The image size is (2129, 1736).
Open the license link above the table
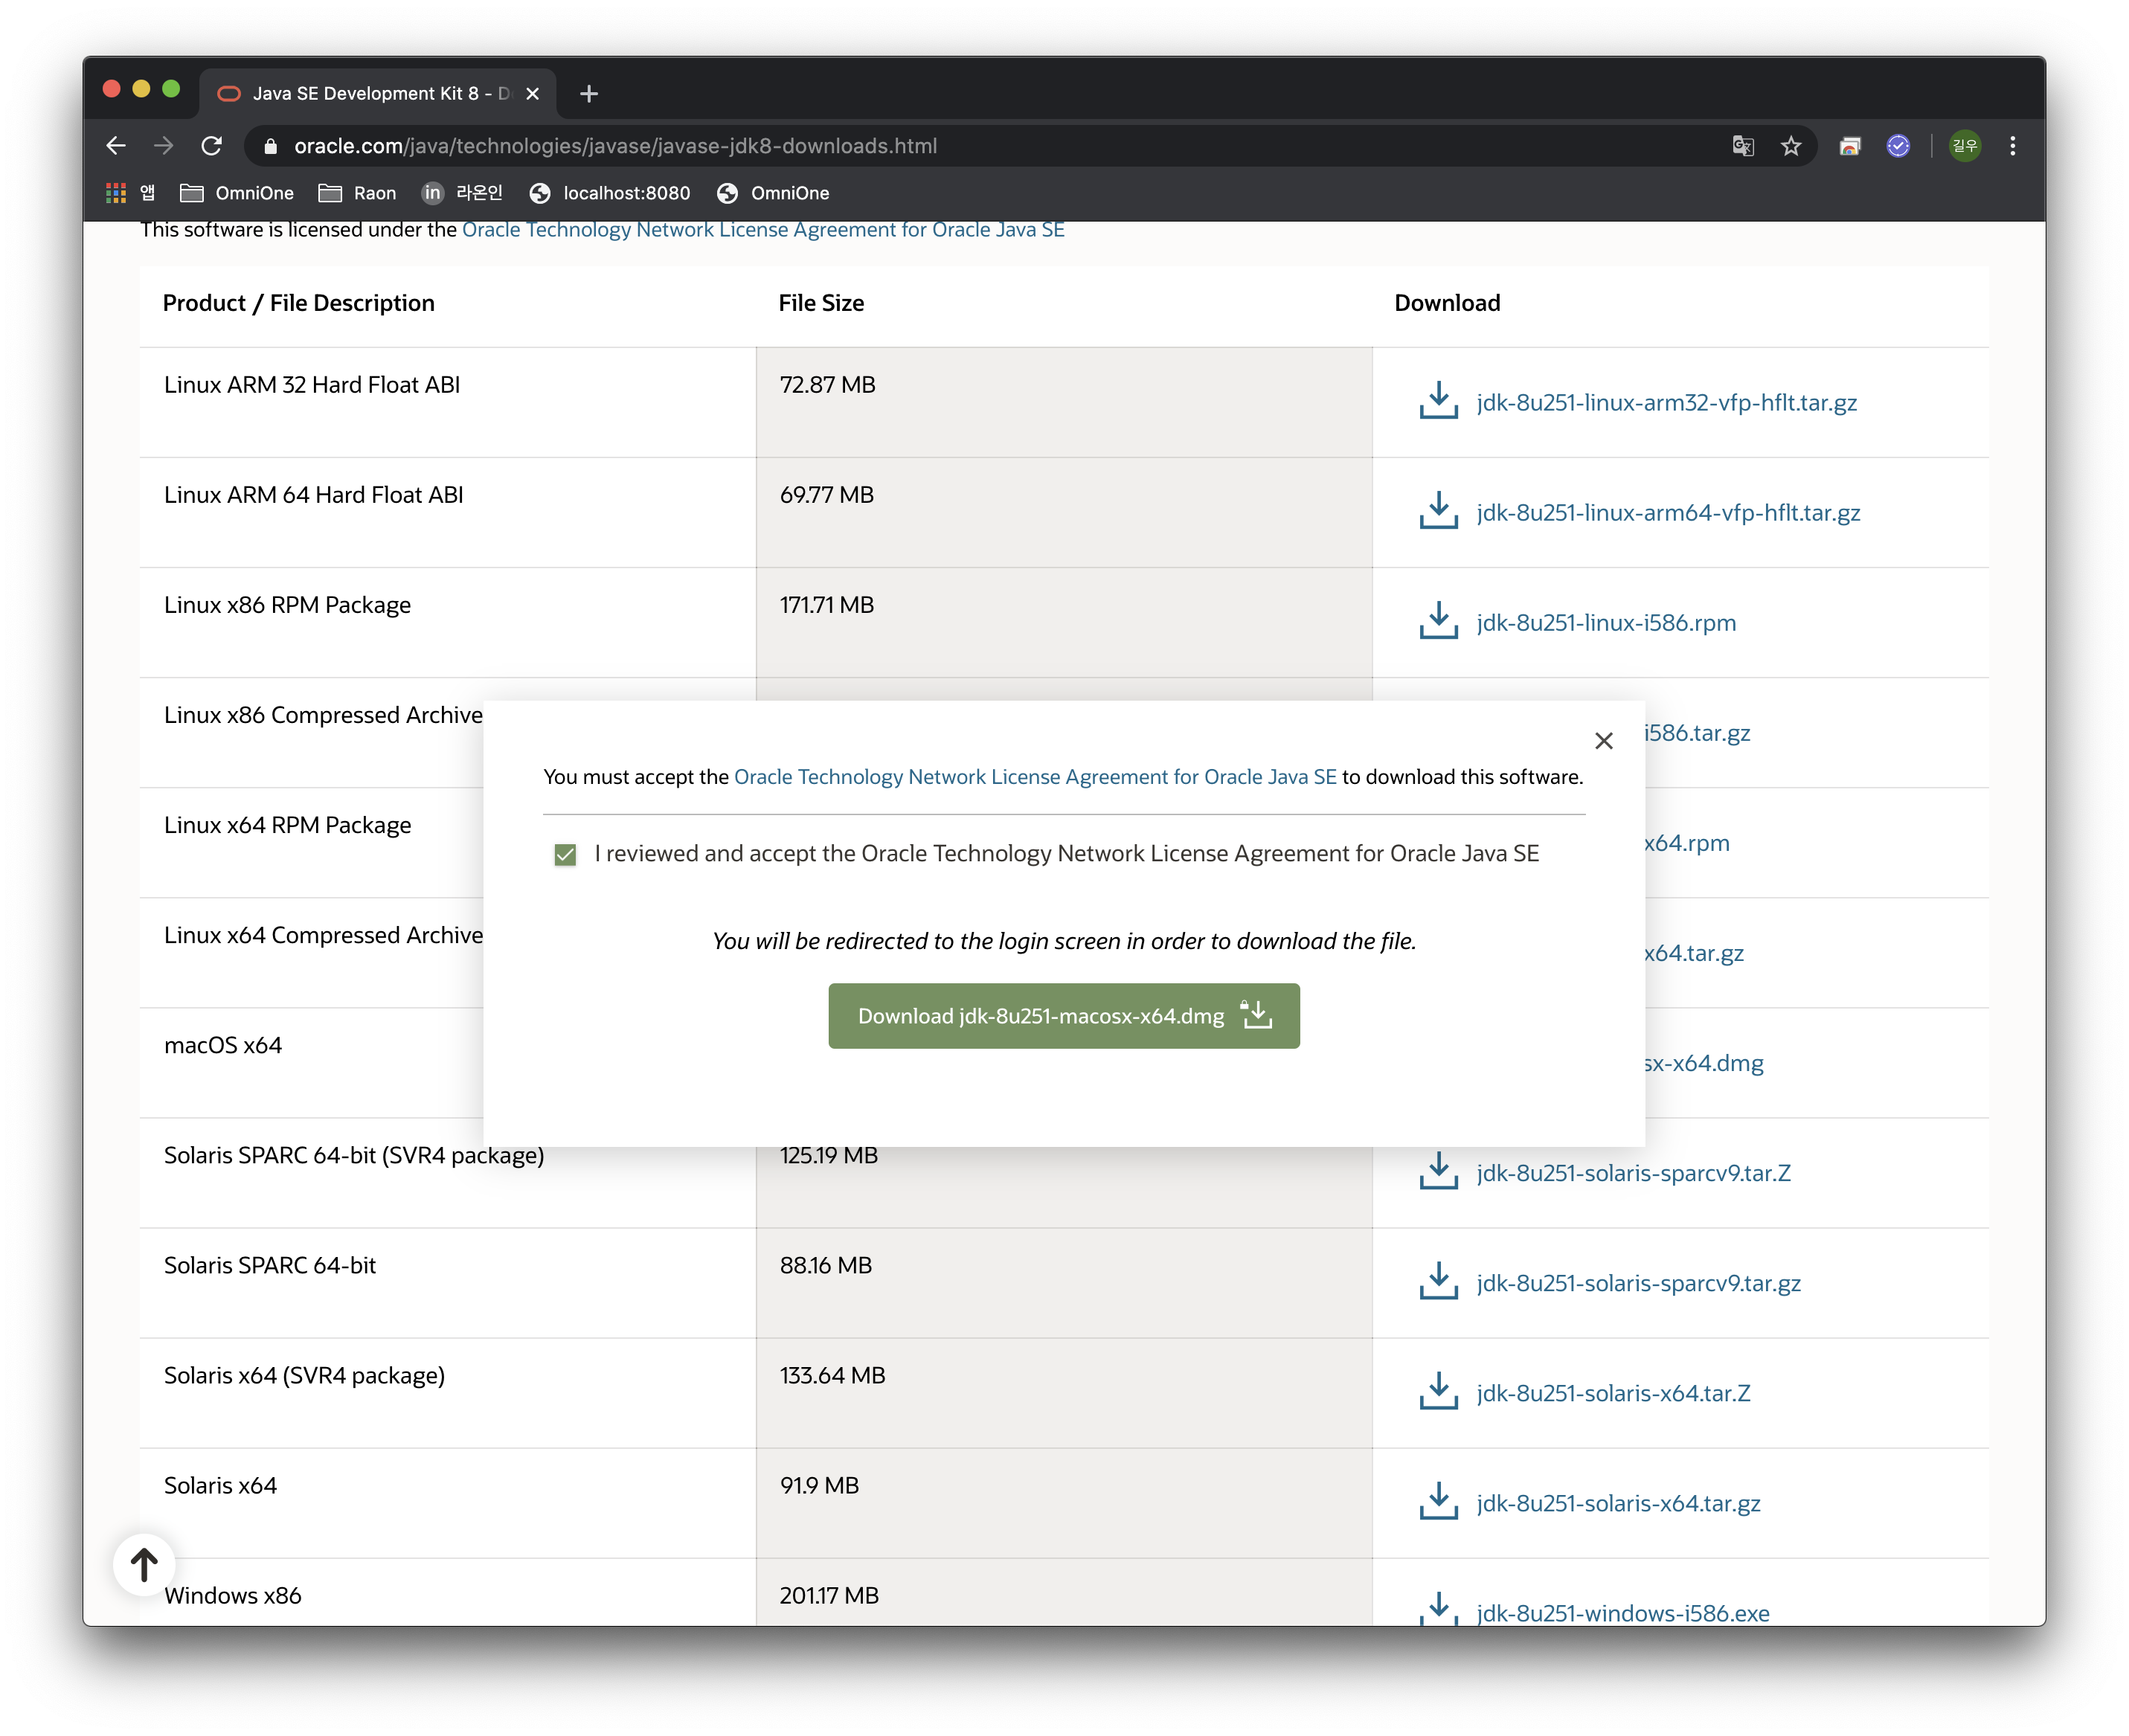763,230
